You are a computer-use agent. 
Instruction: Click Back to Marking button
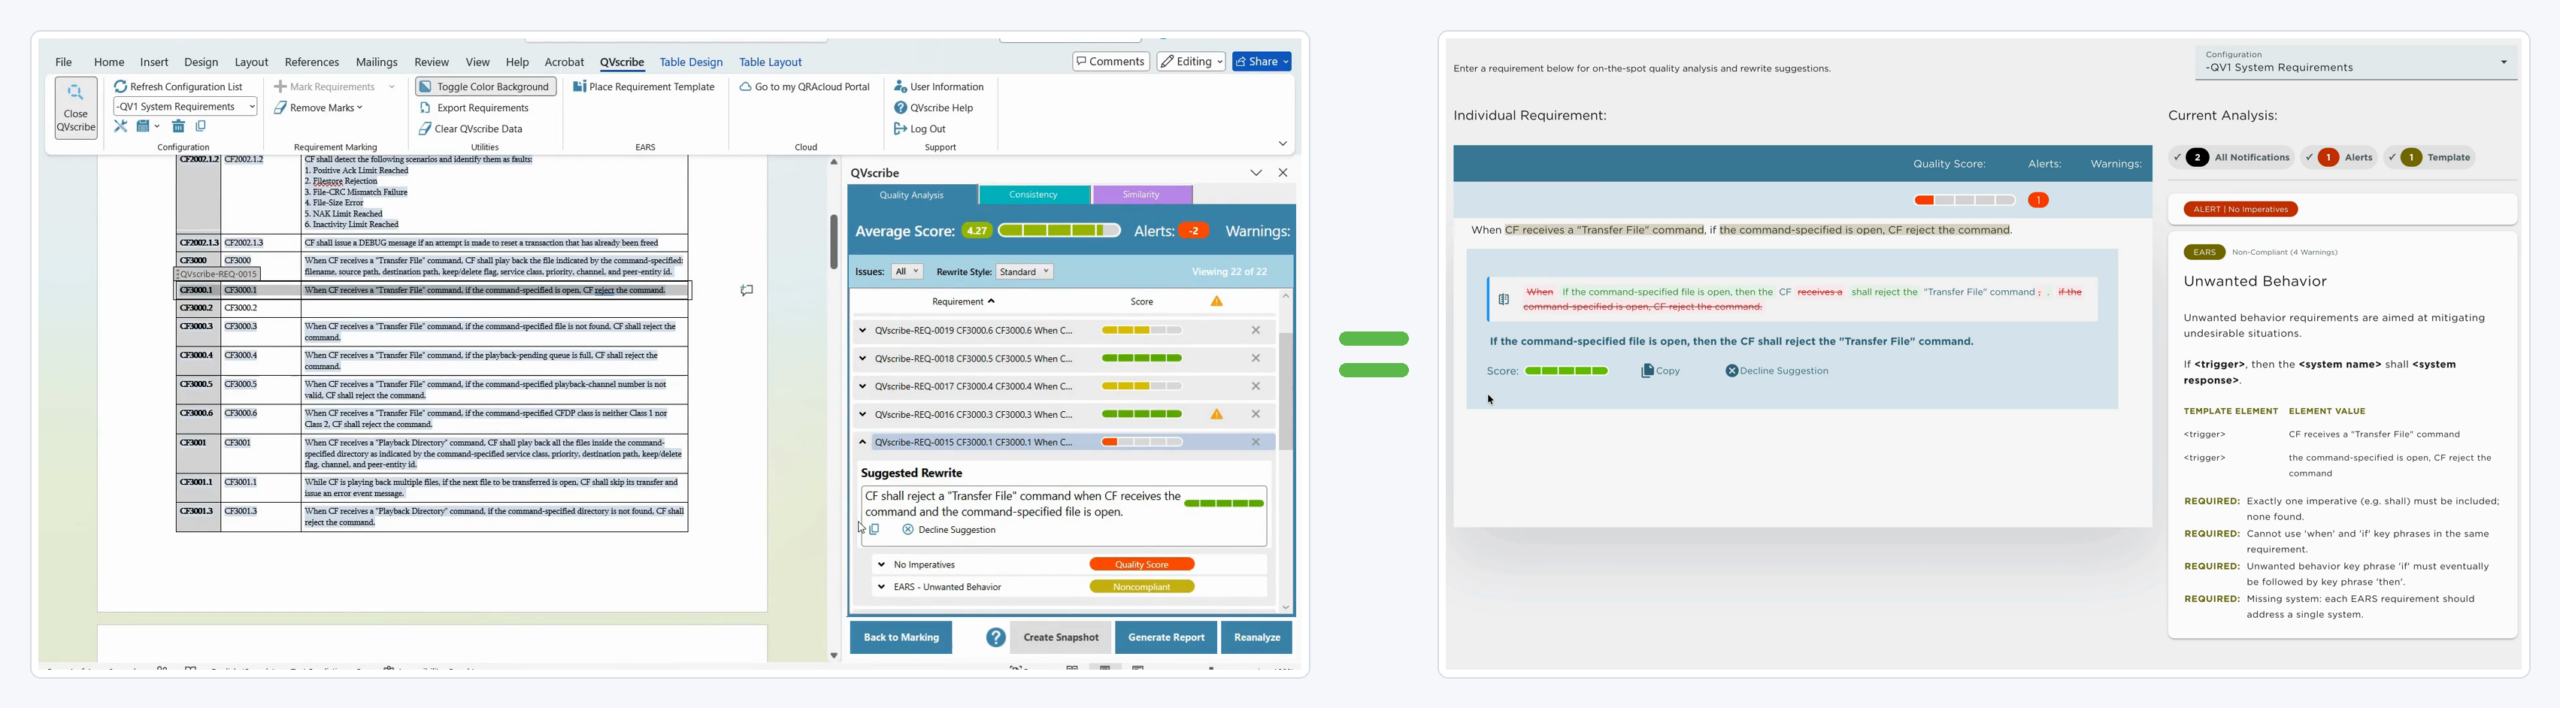(901, 637)
